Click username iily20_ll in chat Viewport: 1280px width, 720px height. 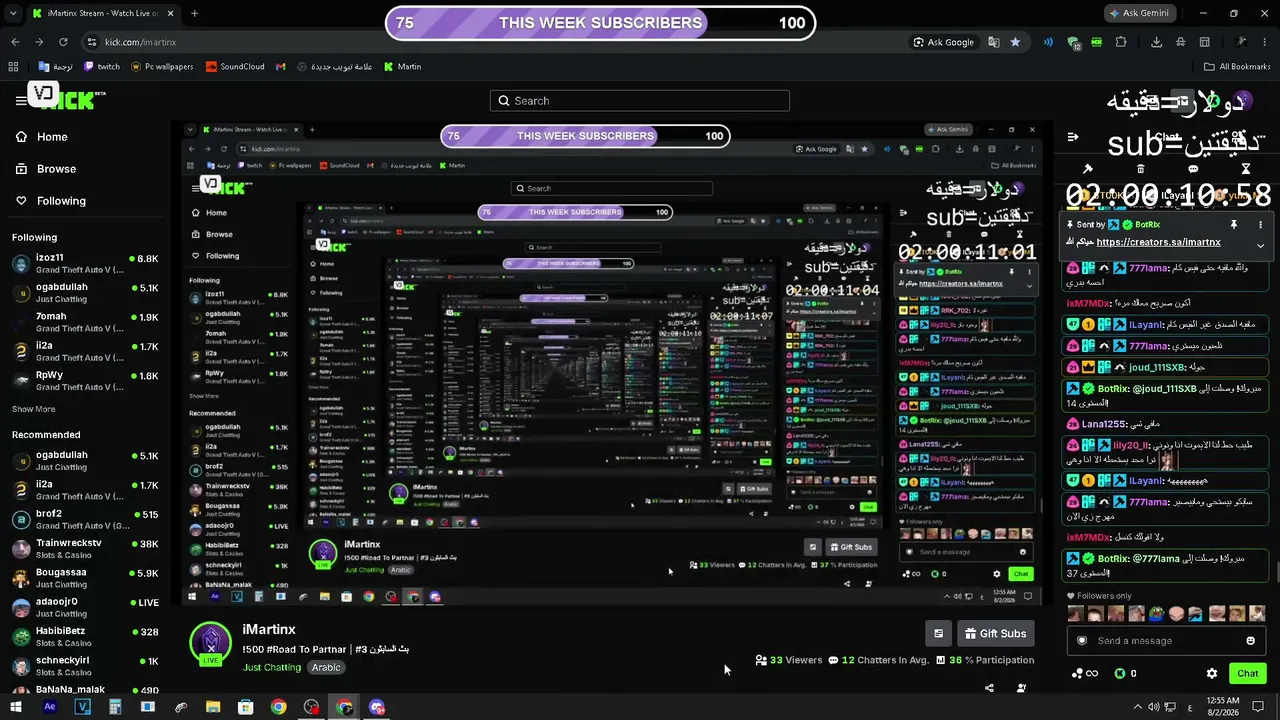point(1133,445)
